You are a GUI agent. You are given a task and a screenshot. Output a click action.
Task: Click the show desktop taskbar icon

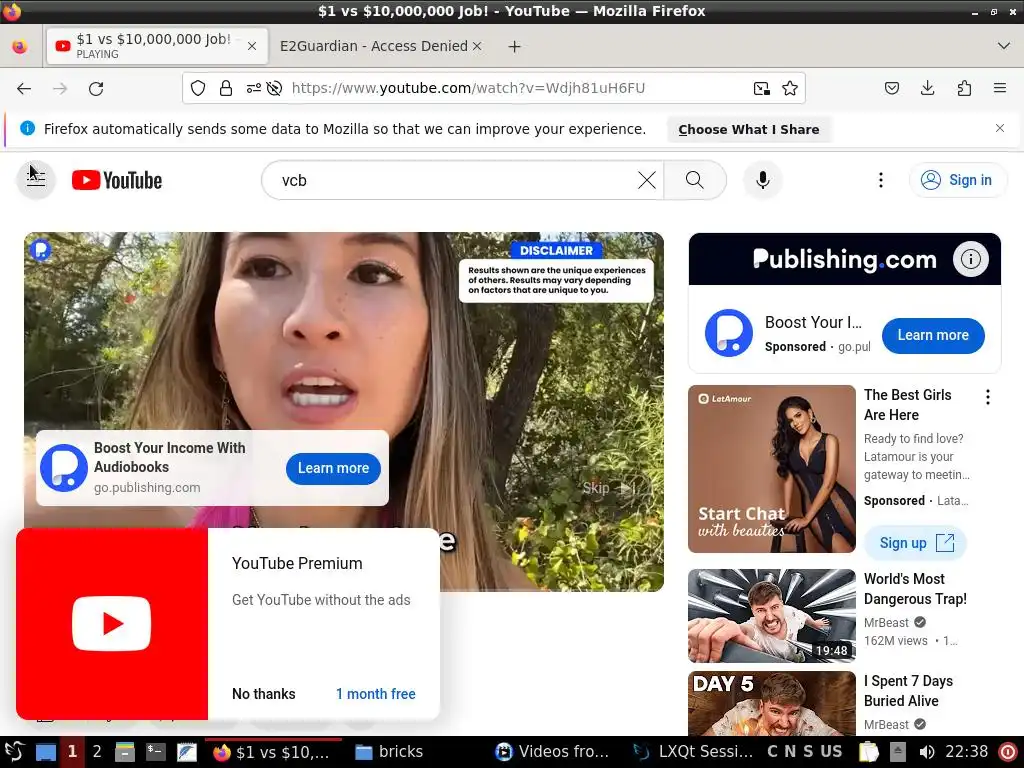pos(45,752)
